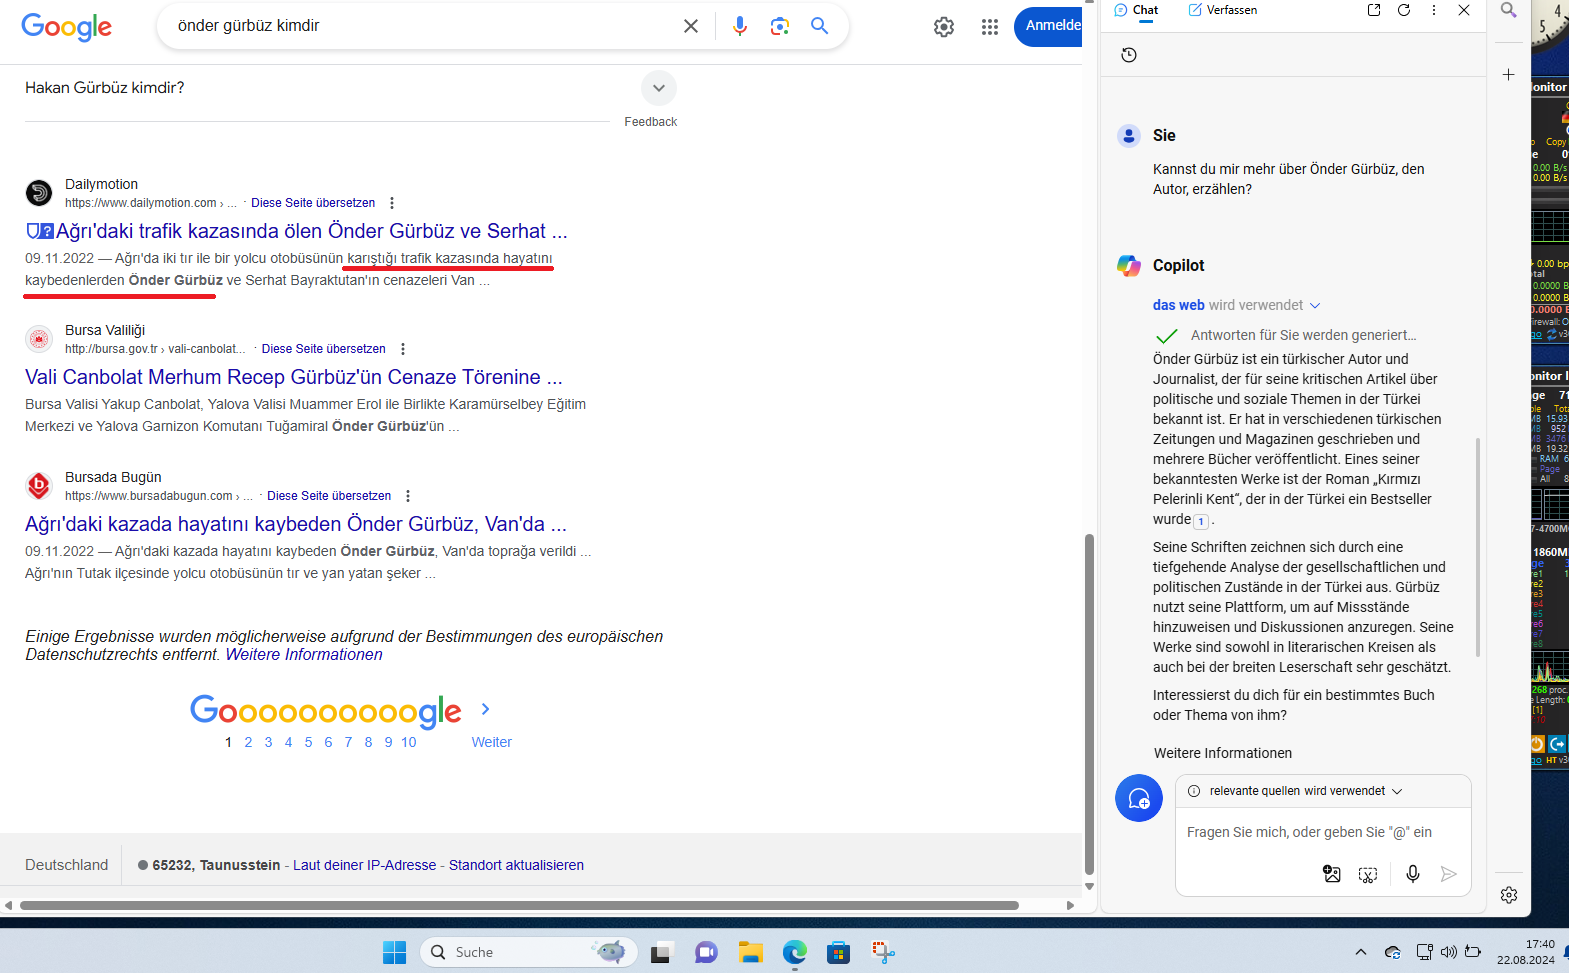Send the Copilot message

tap(1448, 874)
